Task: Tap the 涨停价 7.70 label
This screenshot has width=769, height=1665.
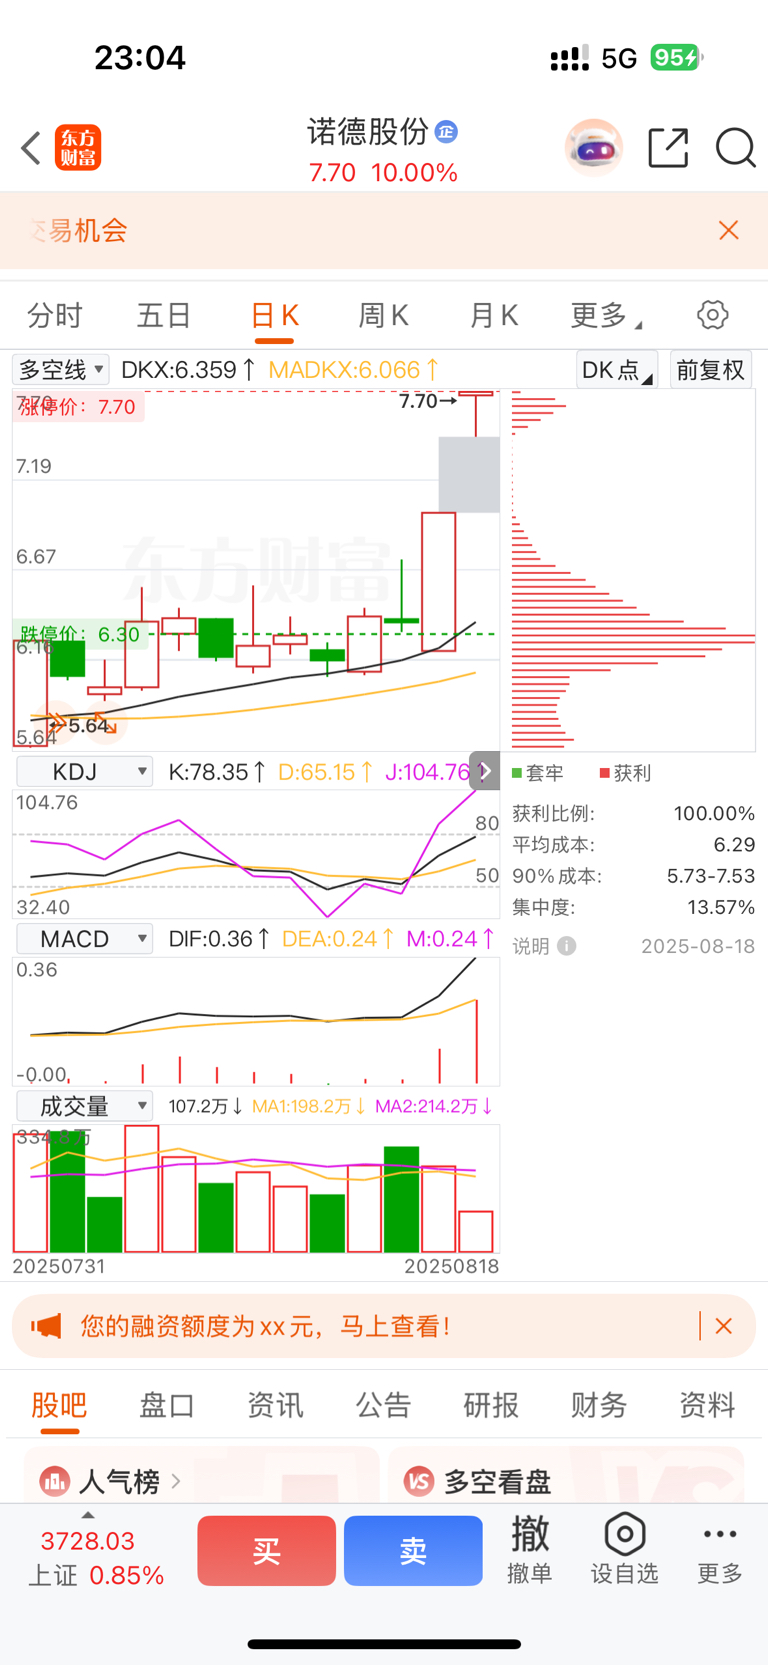Action: [77, 407]
